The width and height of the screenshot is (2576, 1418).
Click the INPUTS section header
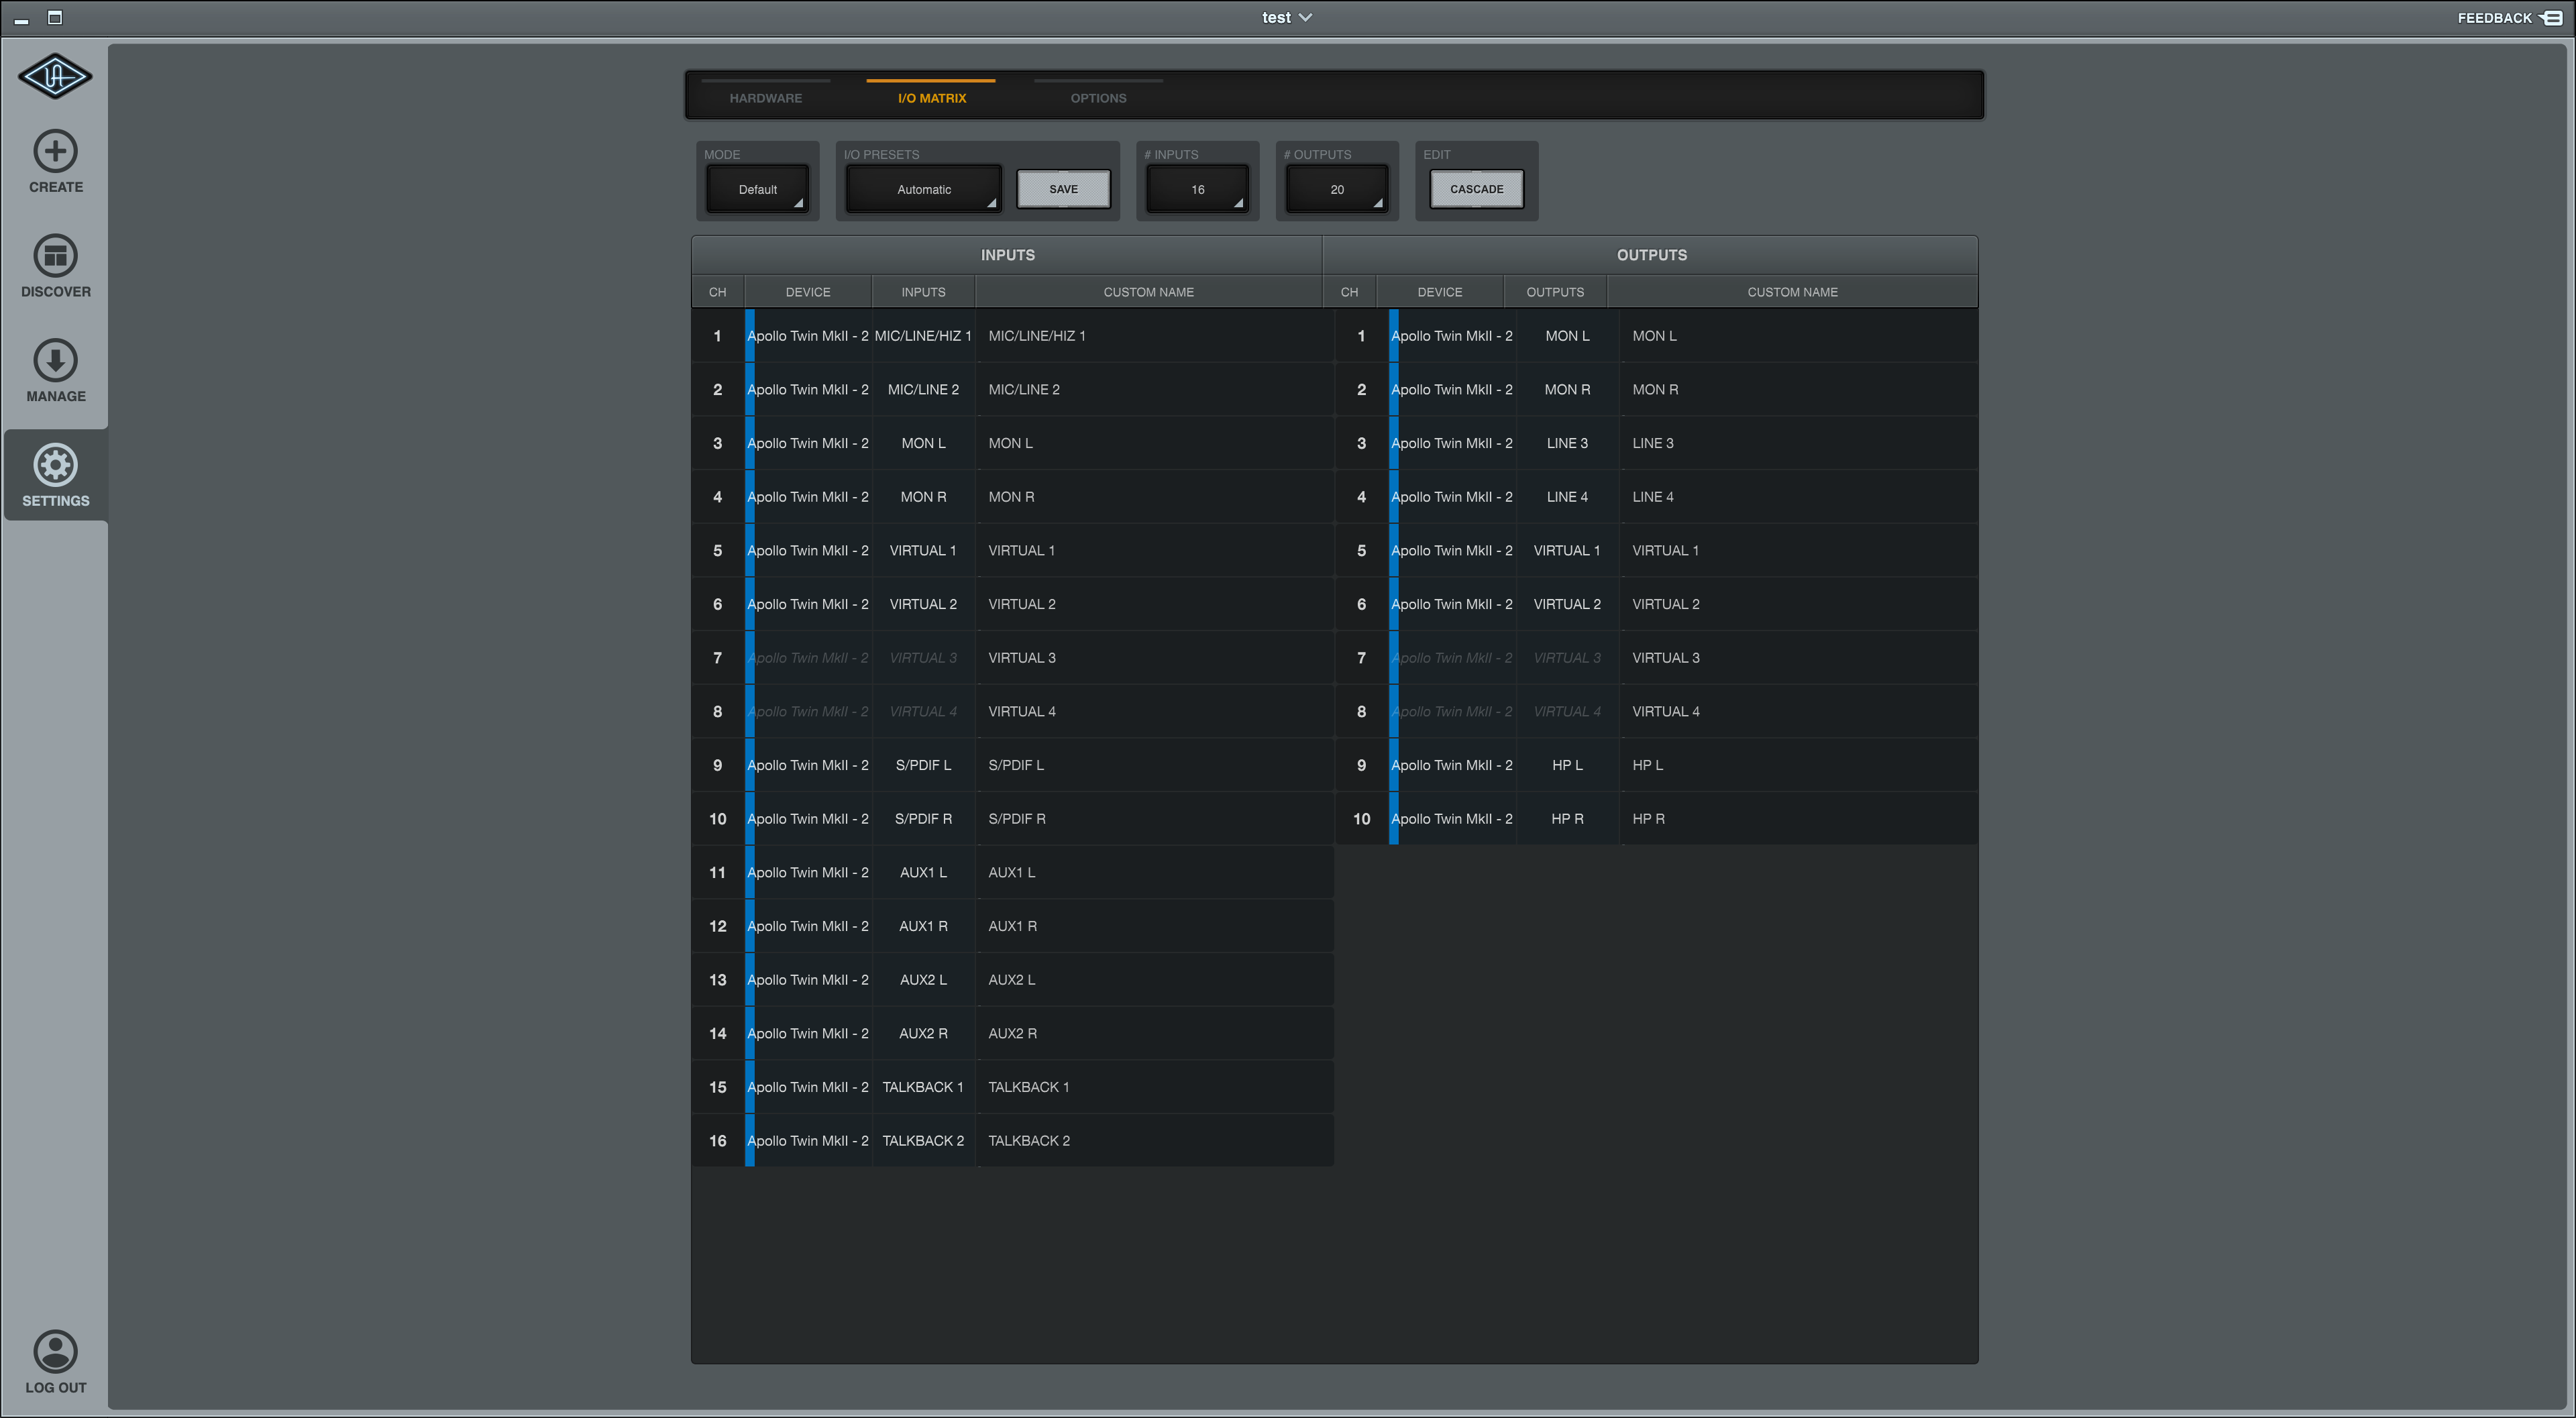(x=1007, y=255)
